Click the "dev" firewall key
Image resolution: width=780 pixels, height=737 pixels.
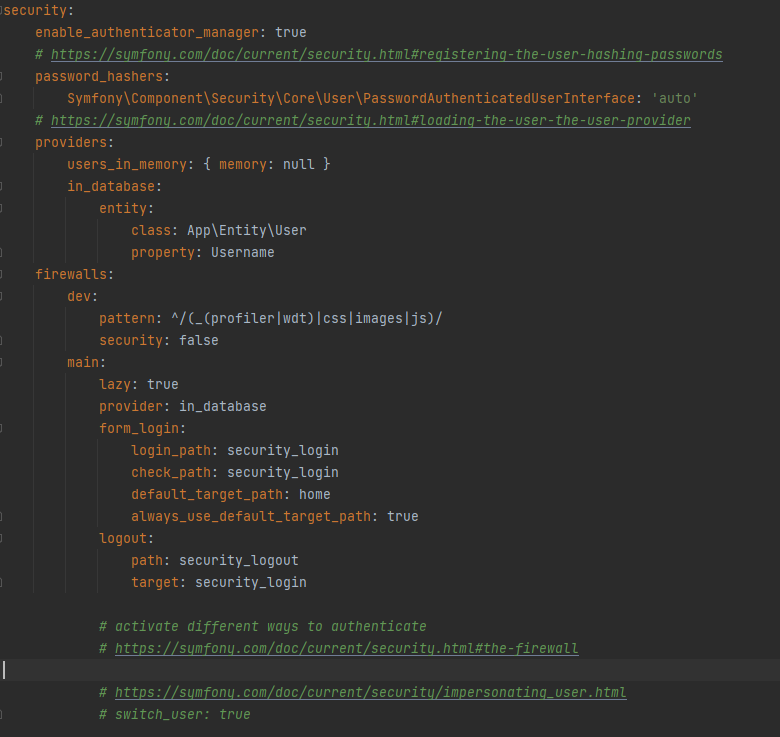pos(79,296)
